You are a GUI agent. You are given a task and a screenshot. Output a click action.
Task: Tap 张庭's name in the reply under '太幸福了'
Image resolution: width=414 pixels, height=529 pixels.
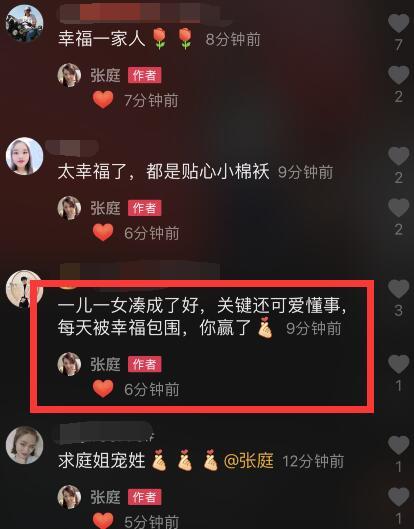pos(105,208)
